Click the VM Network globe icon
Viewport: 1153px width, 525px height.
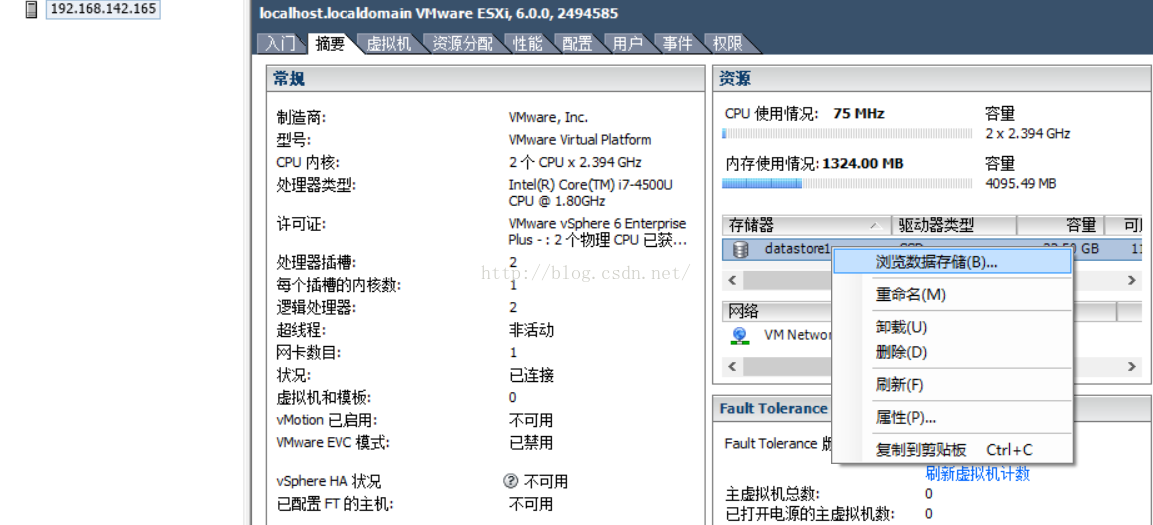point(740,335)
